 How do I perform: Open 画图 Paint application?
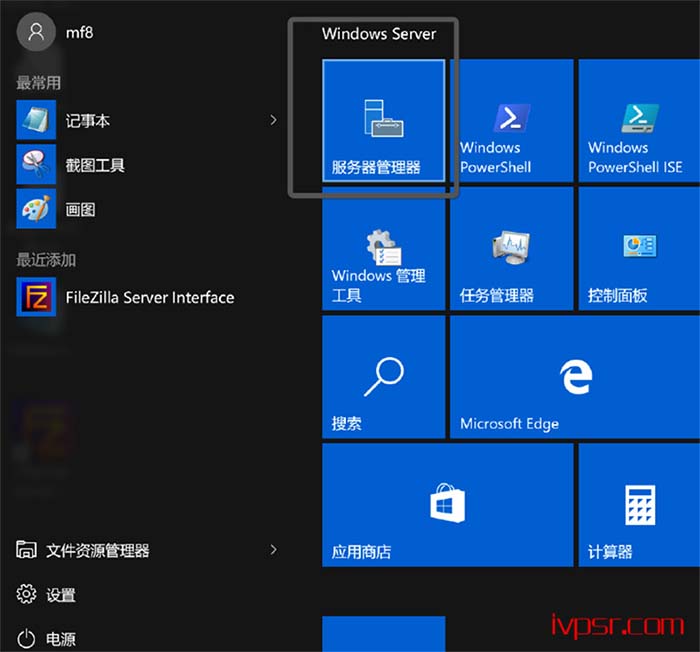pos(147,209)
